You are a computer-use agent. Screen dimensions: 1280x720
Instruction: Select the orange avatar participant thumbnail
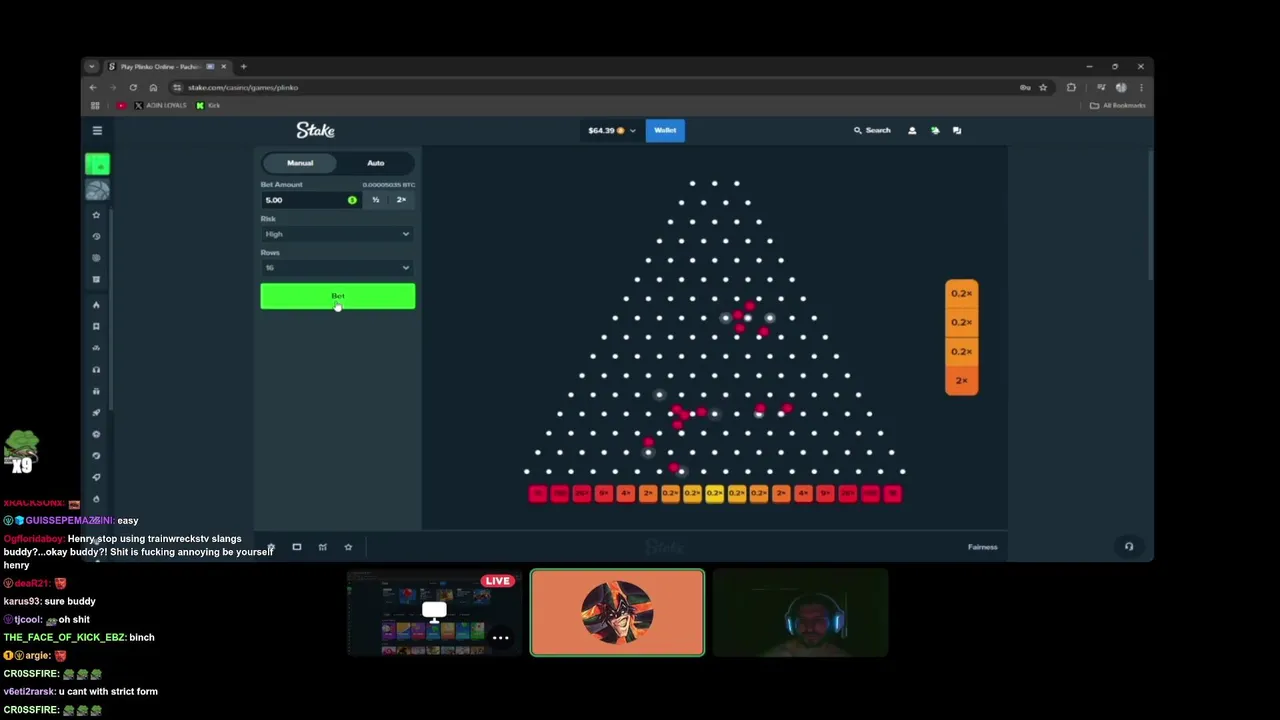(x=617, y=613)
